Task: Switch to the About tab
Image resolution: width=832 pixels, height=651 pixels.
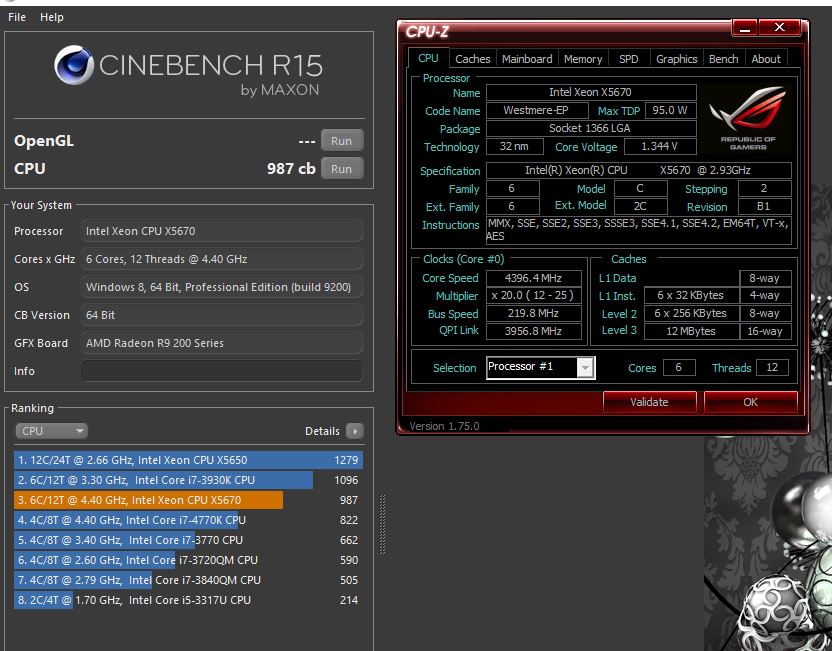Action: [x=766, y=59]
